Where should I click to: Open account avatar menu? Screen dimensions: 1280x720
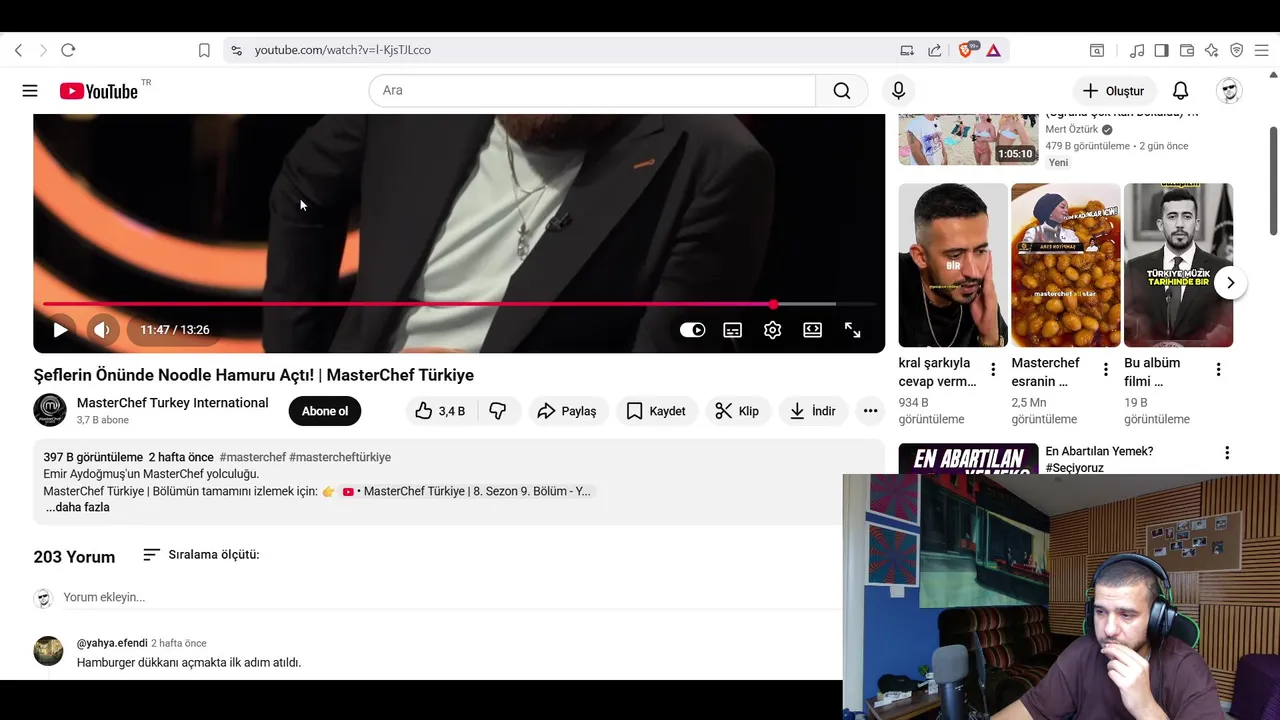1229,91
